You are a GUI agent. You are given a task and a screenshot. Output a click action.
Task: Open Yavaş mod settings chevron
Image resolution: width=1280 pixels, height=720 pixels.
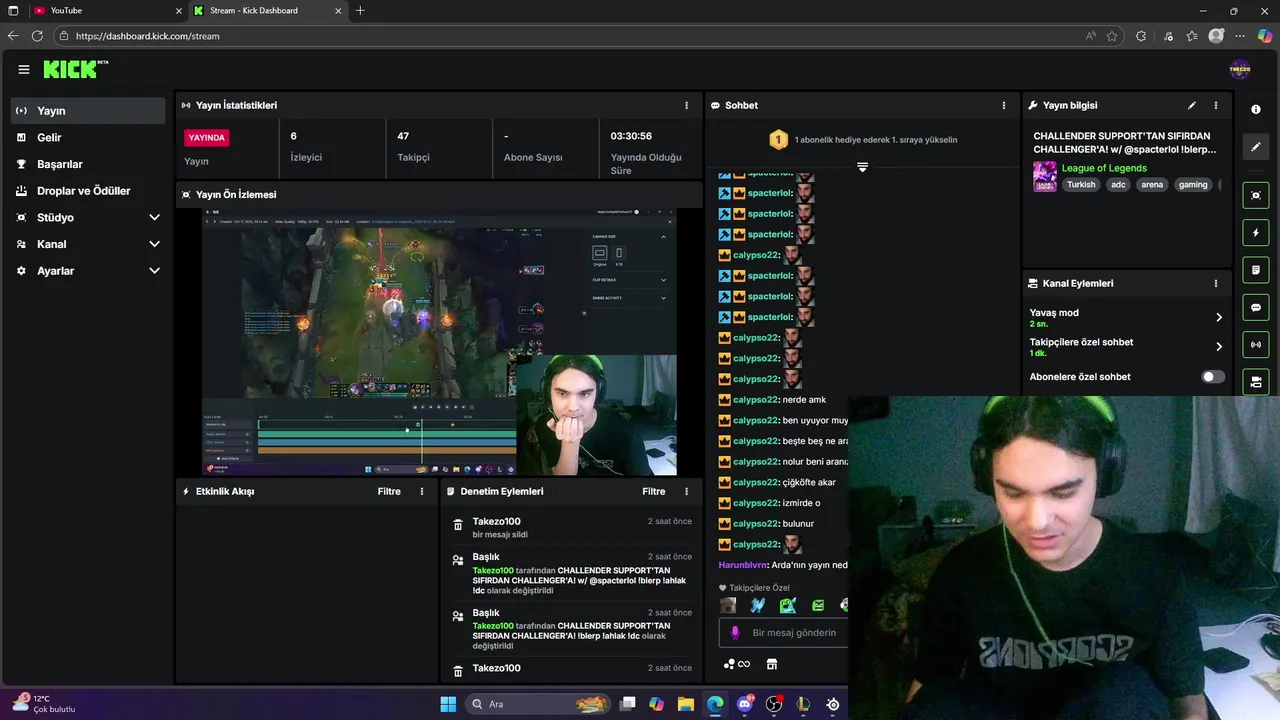pos(1219,317)
